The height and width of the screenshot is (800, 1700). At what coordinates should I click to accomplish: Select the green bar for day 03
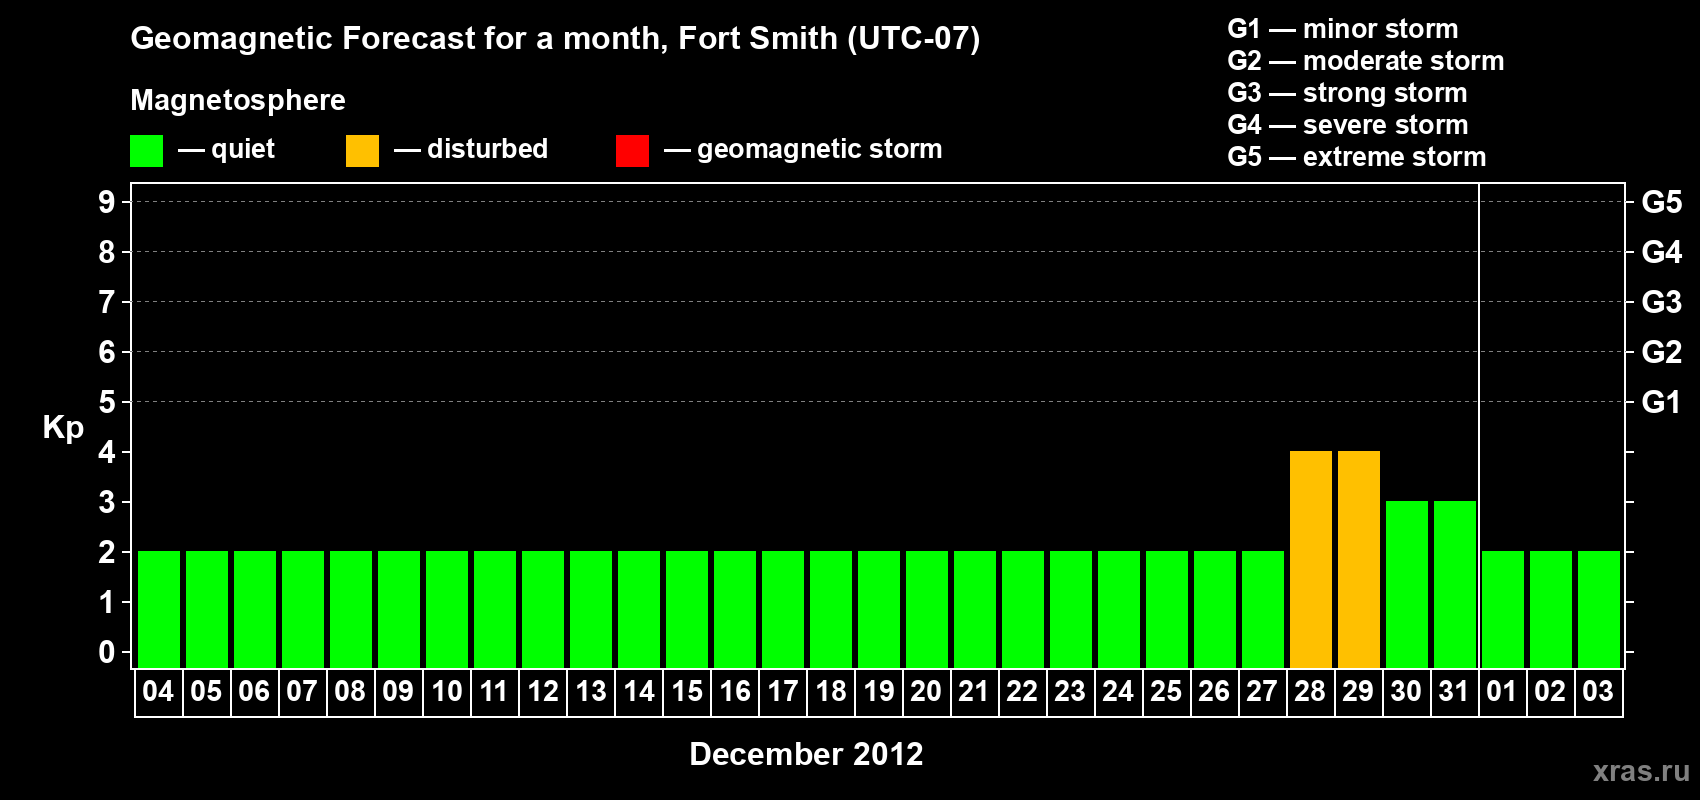coord(1598,609)
